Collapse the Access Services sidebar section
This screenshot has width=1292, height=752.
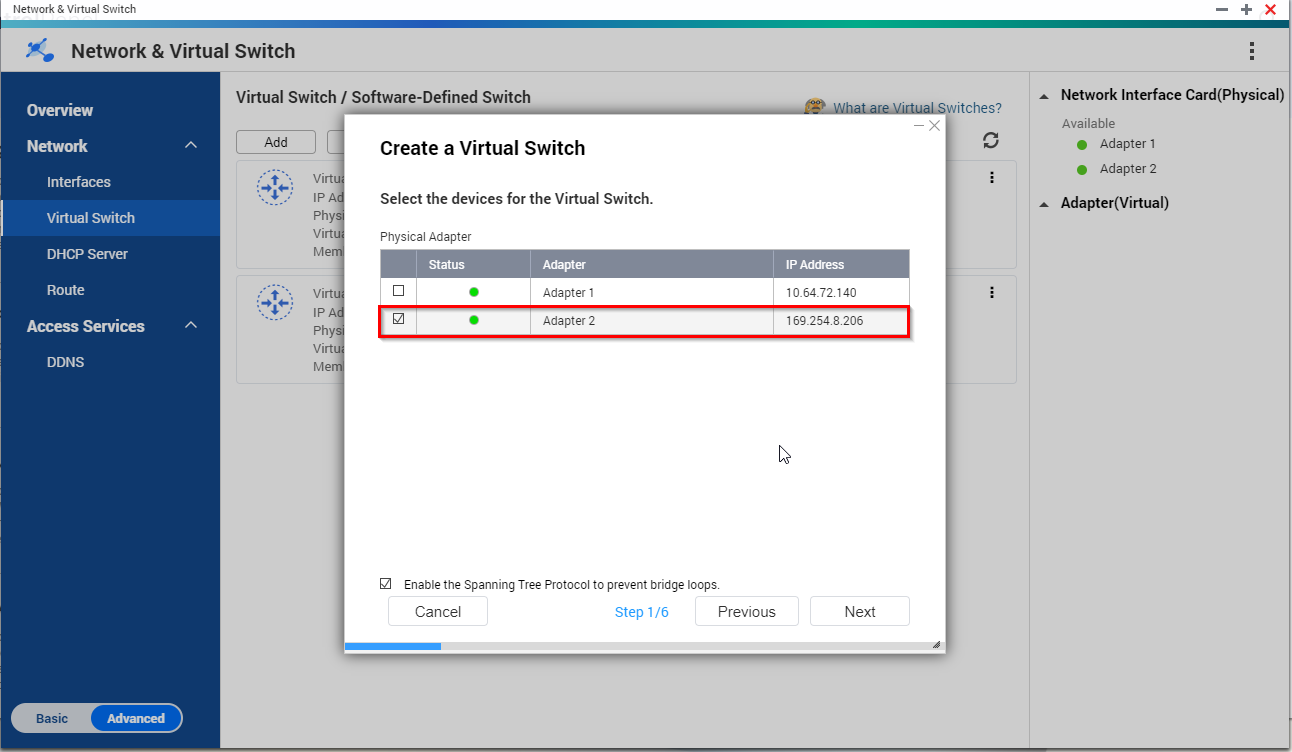point(191,326)
